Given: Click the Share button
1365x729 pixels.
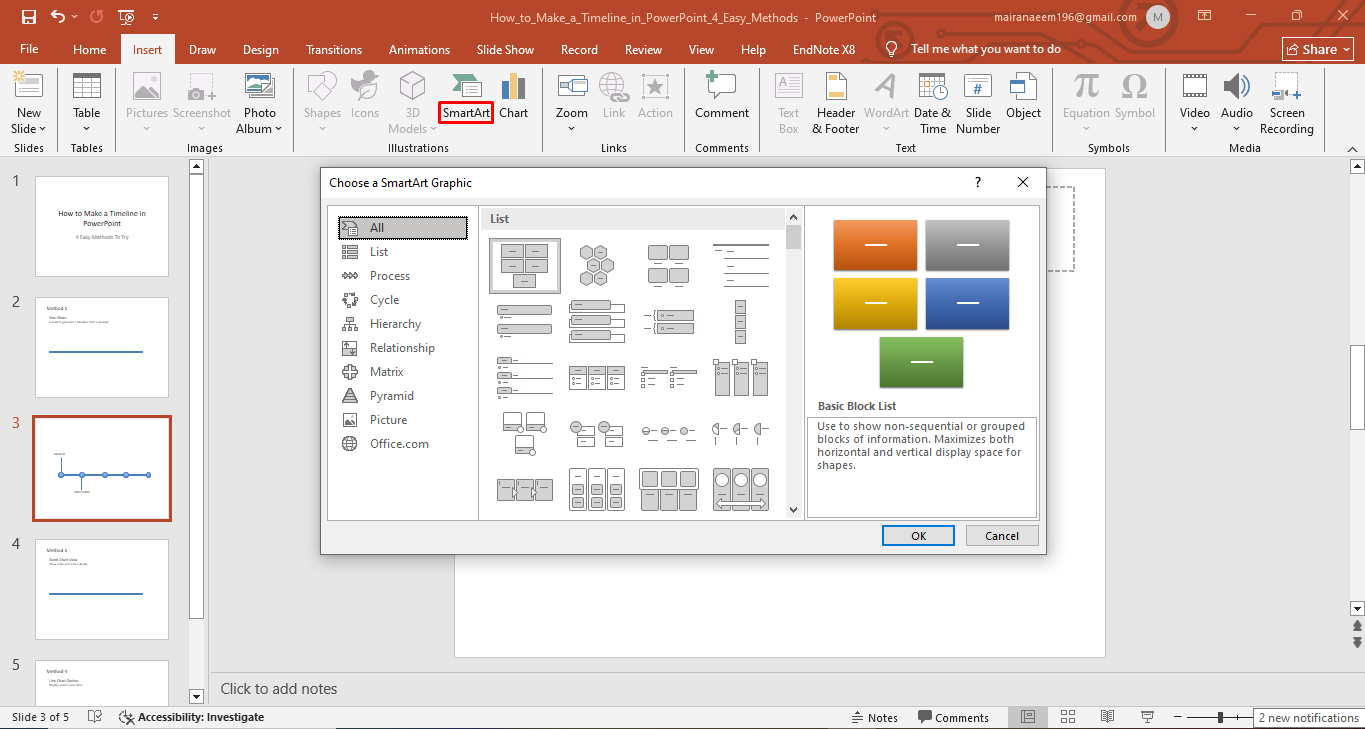Looking at the screenshot, I should [1318, 49].
